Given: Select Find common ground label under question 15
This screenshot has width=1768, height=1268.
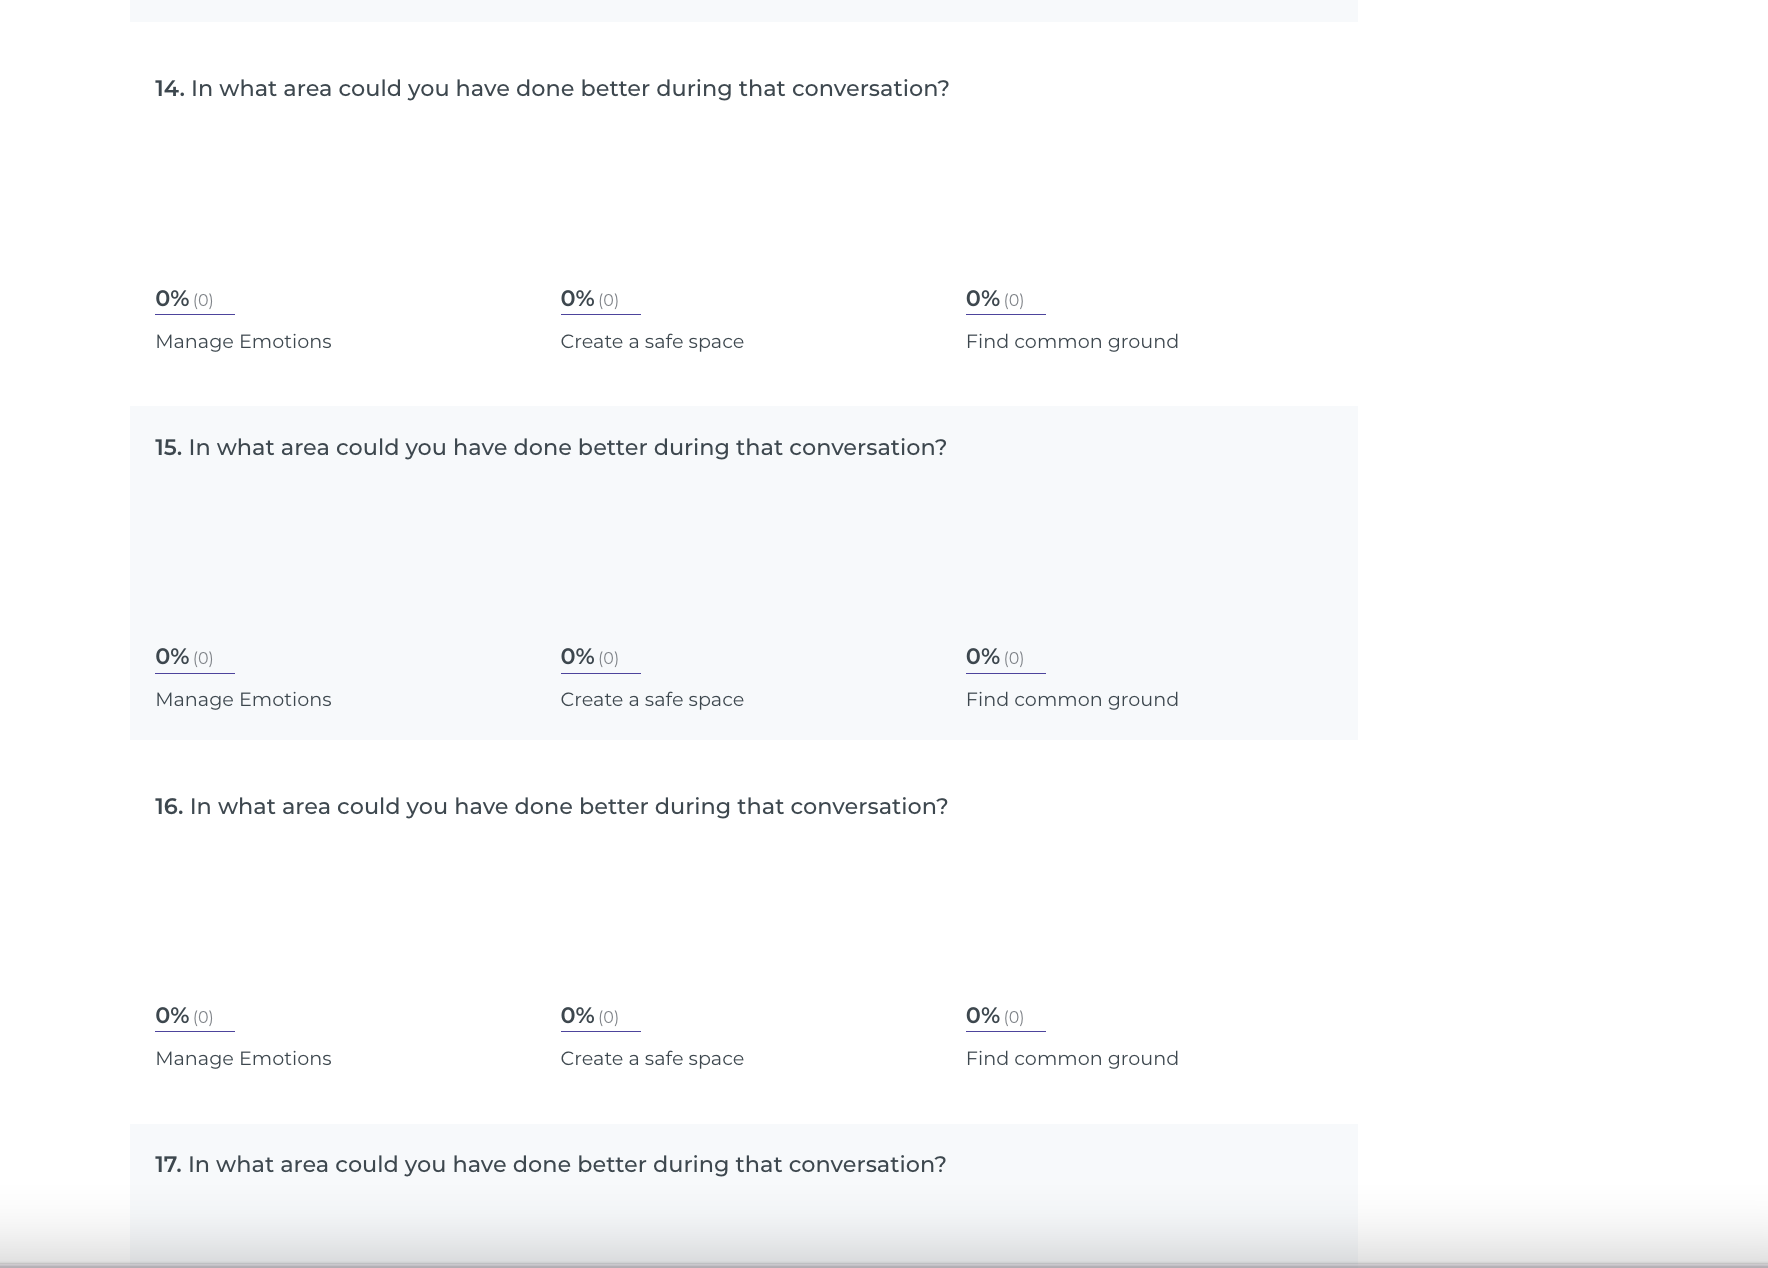Looking at the screenshot, I should 1072,700.
